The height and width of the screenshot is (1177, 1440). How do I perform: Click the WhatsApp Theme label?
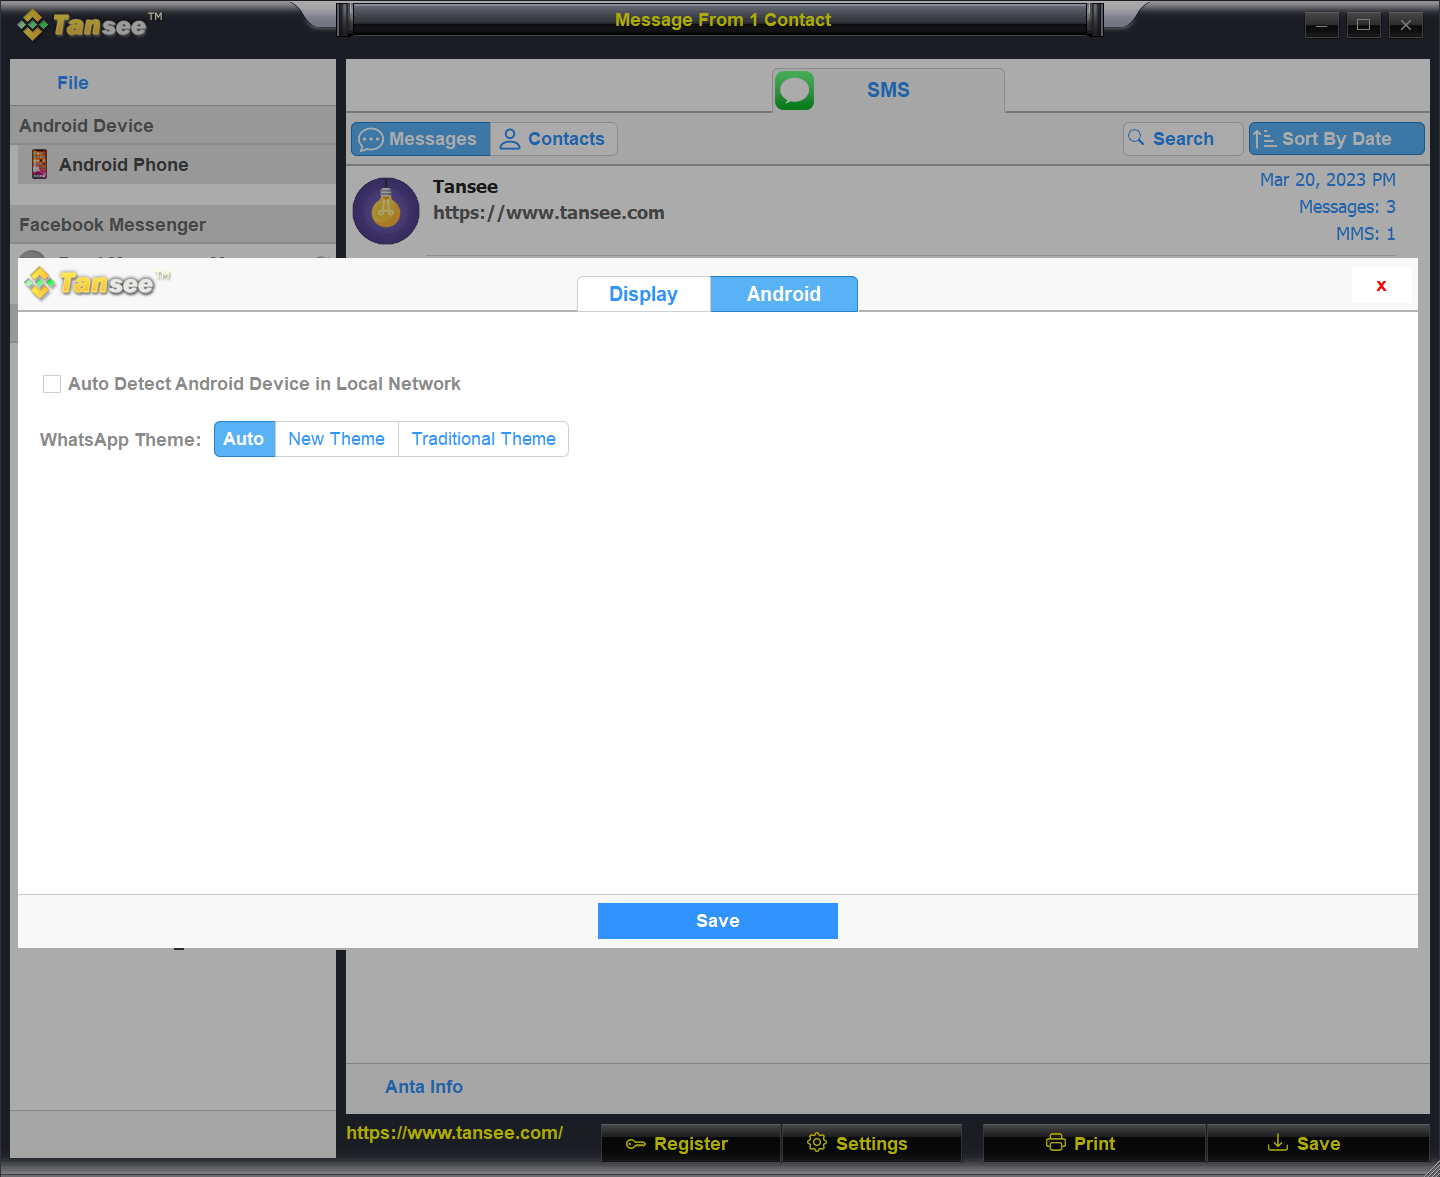120,440
